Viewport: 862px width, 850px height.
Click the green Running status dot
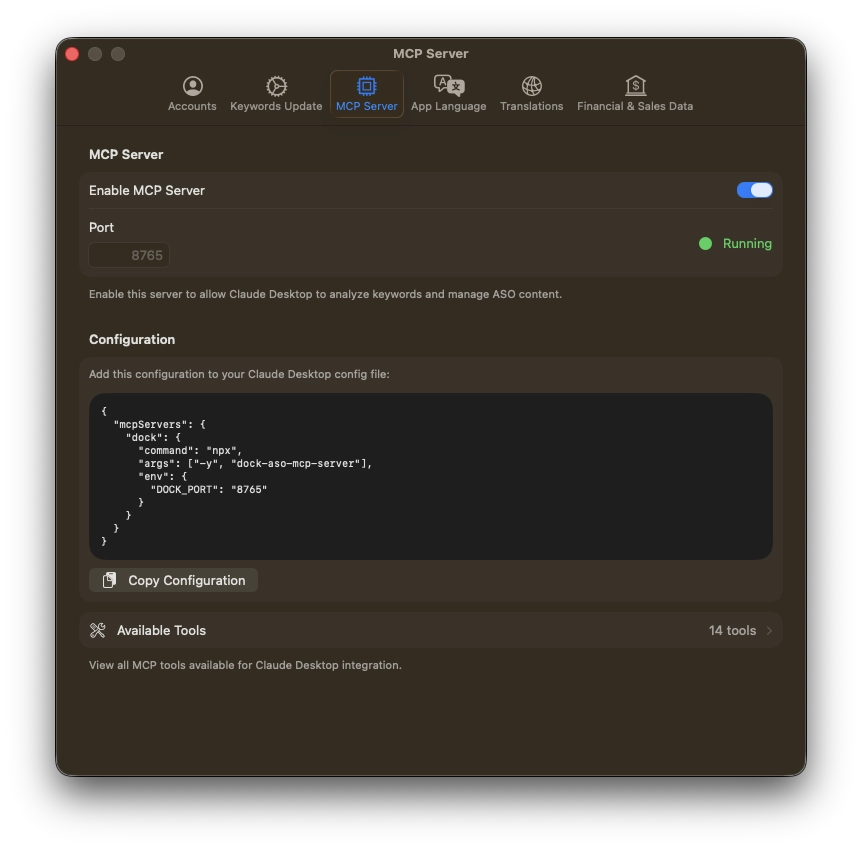[705, 243]
